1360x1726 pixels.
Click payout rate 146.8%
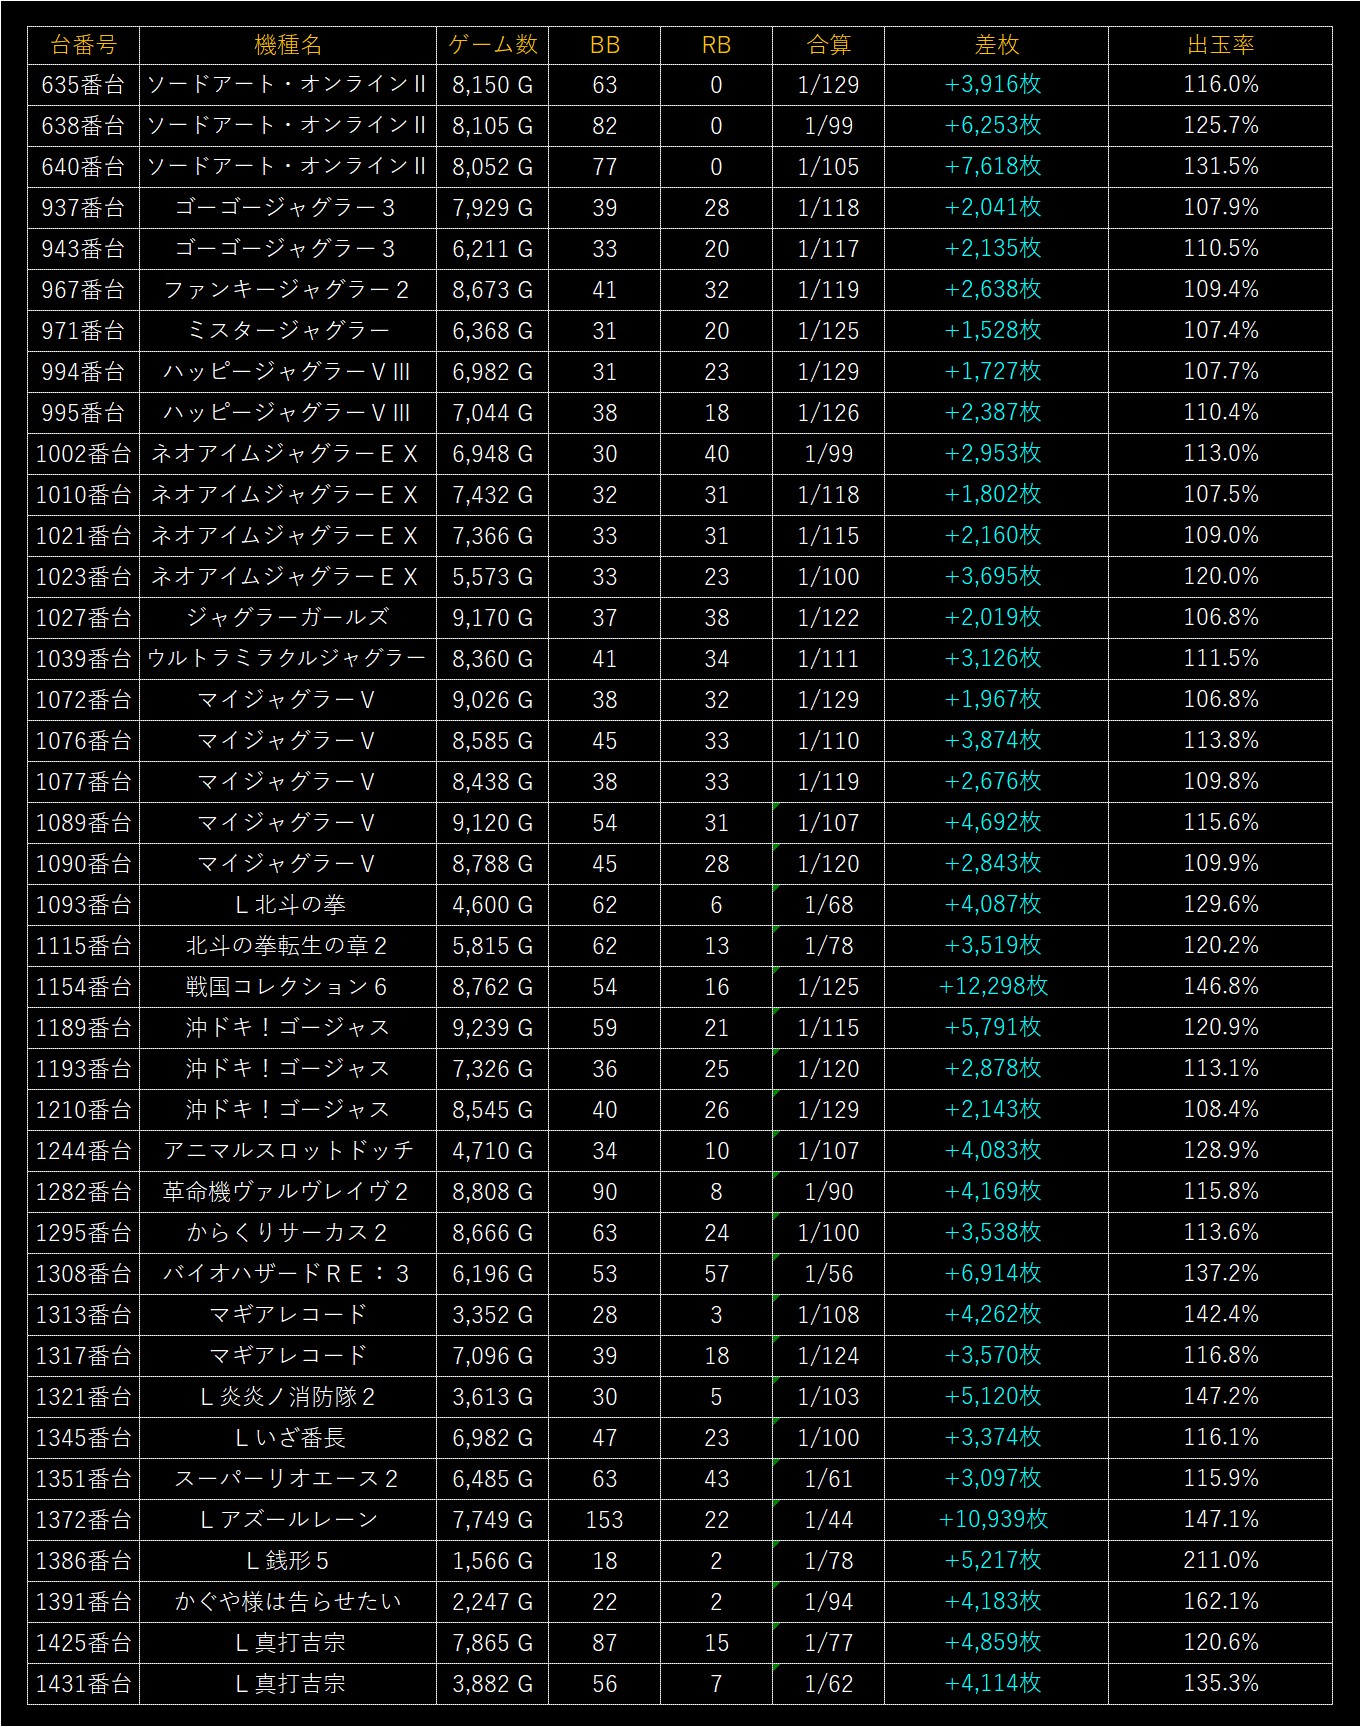(1221, 987)
